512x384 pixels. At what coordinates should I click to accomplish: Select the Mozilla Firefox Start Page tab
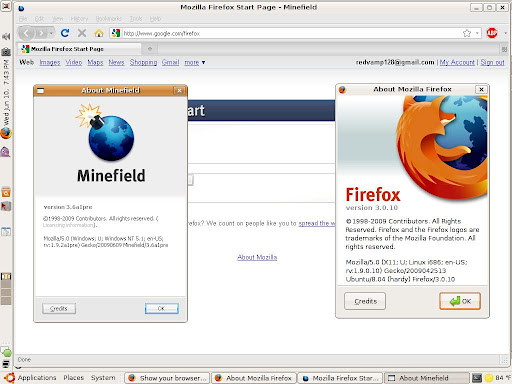pos(79,49)
